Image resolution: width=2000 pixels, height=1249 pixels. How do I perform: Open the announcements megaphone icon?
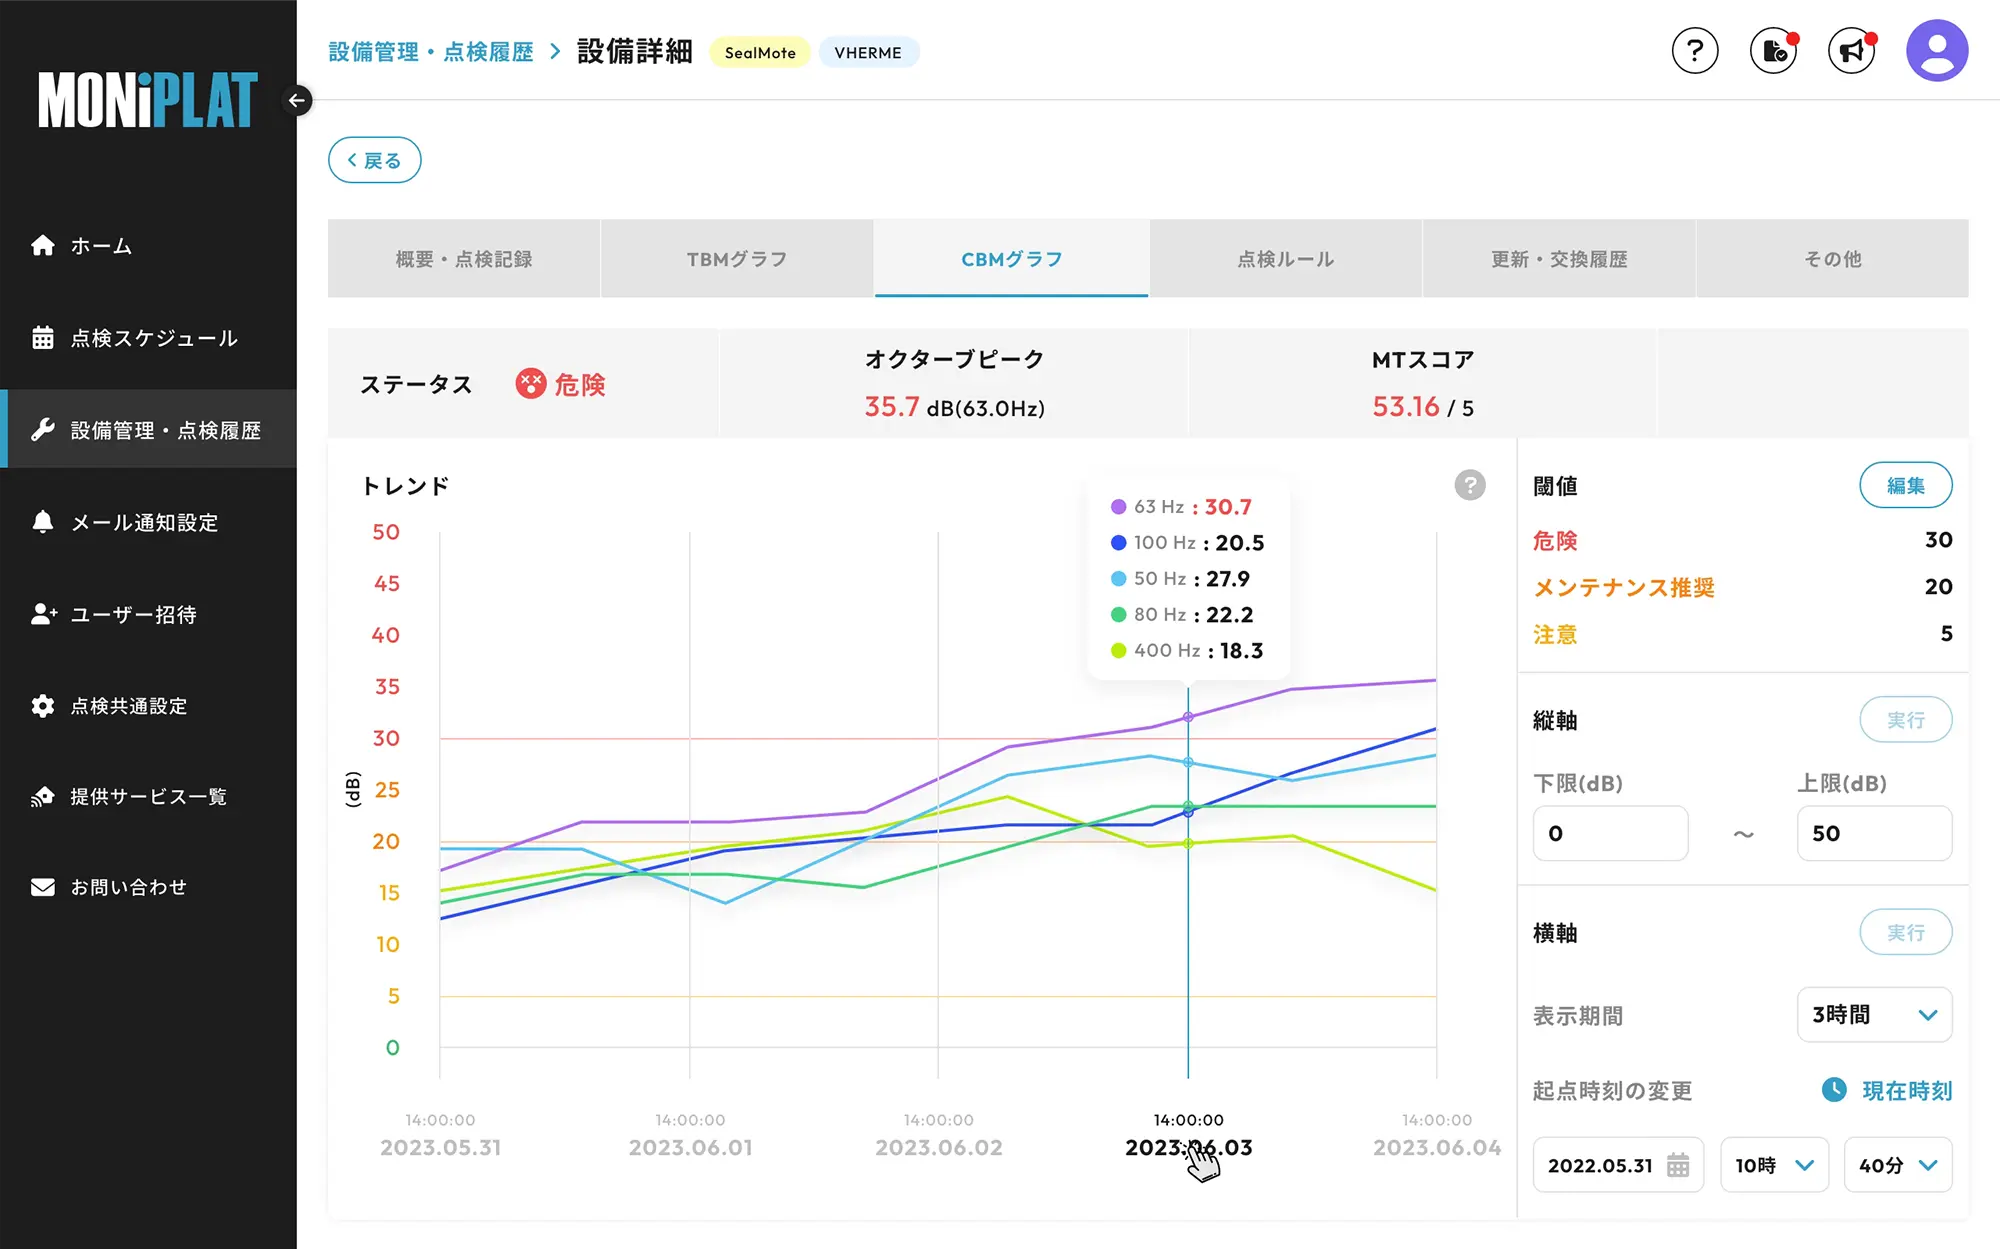click(1851, 51)
